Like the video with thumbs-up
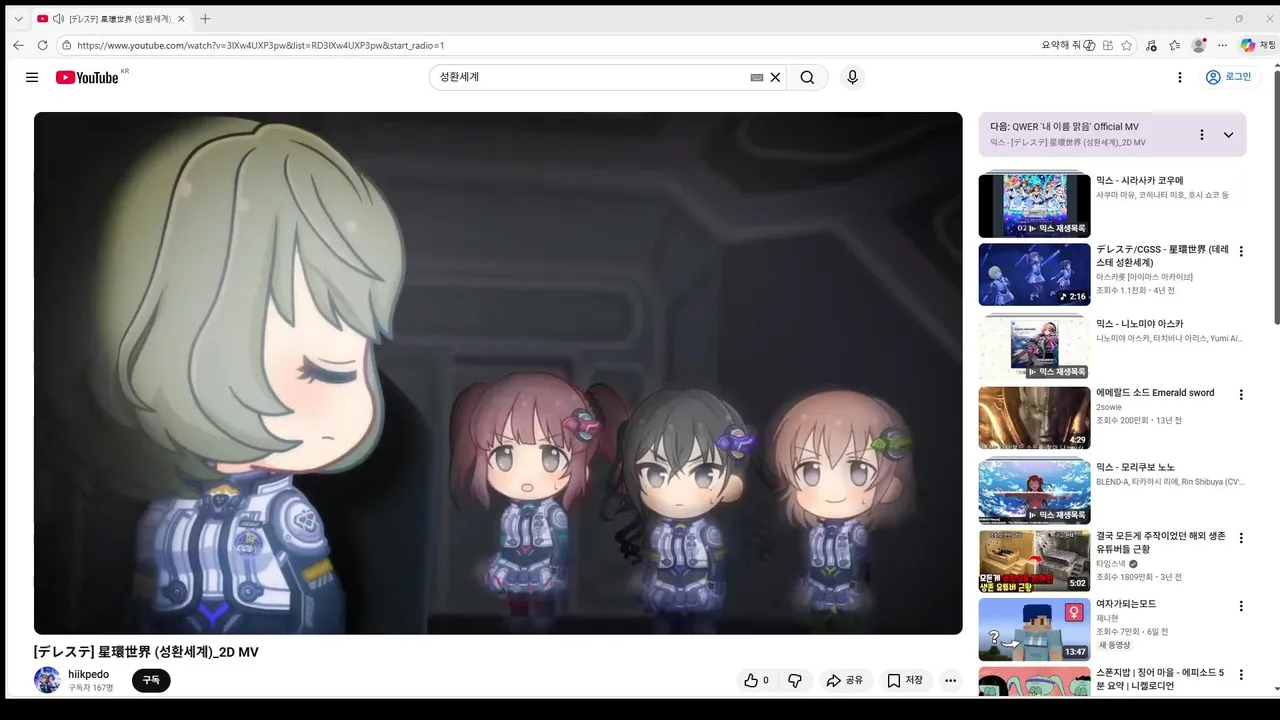 point(756,680)
